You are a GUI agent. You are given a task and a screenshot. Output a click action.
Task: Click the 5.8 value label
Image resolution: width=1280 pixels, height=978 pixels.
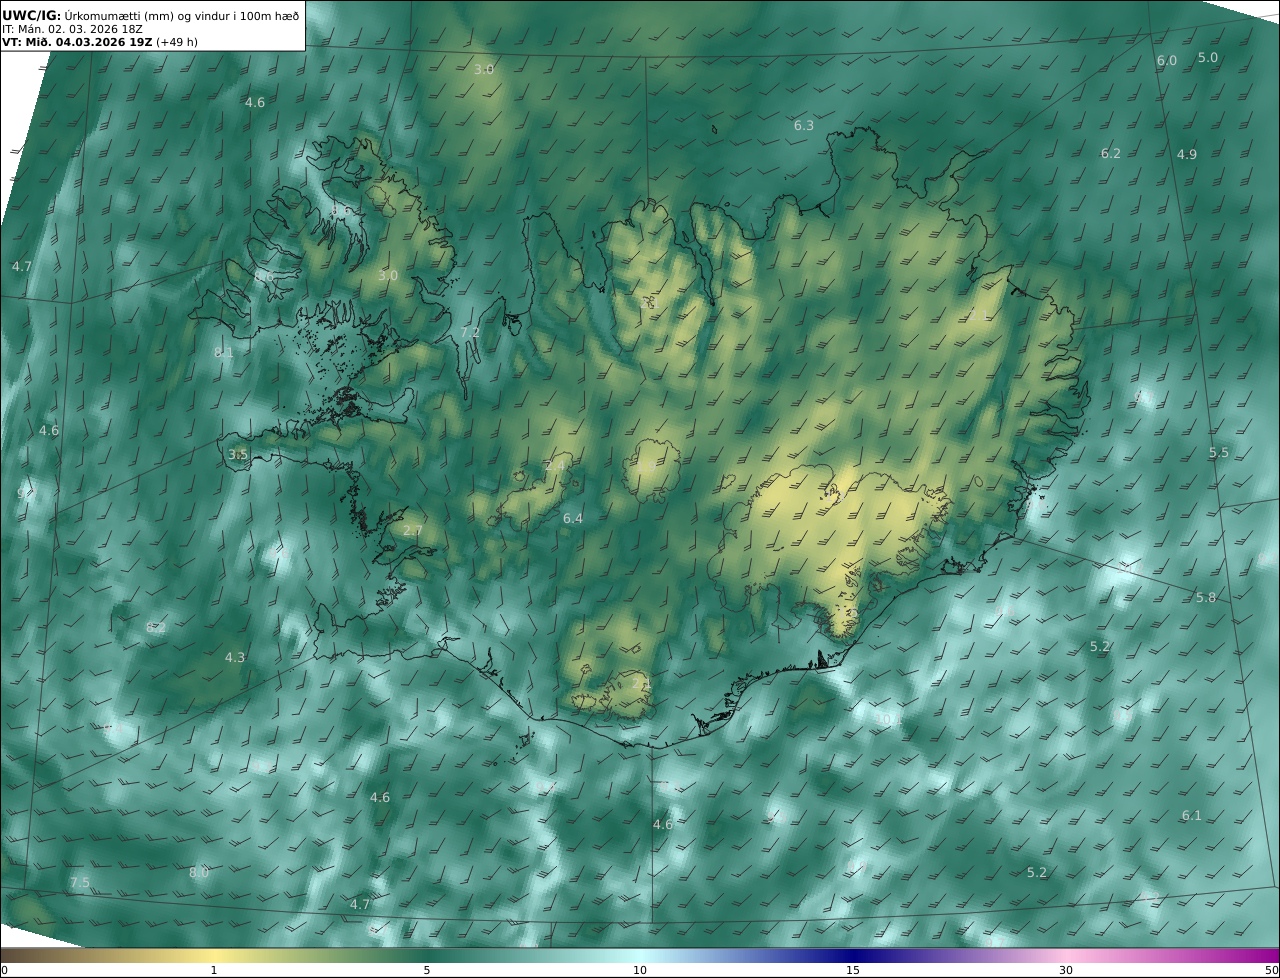[x=1207, y=597]
